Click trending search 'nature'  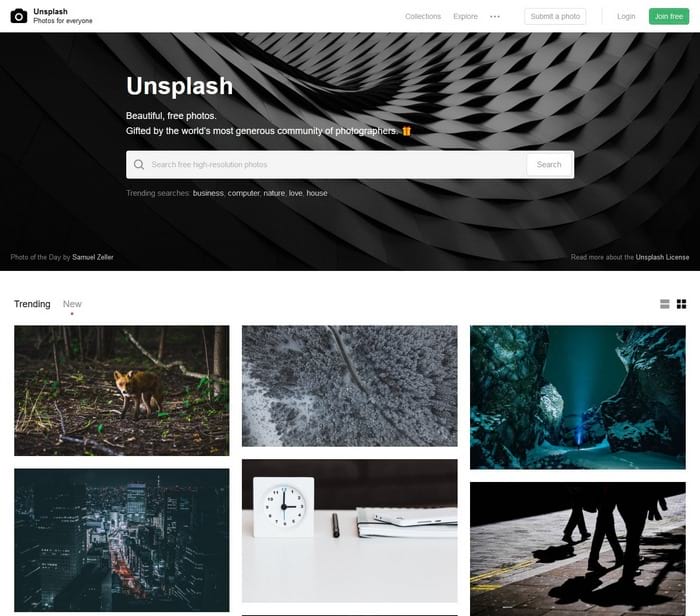click(x=274, y=193)
